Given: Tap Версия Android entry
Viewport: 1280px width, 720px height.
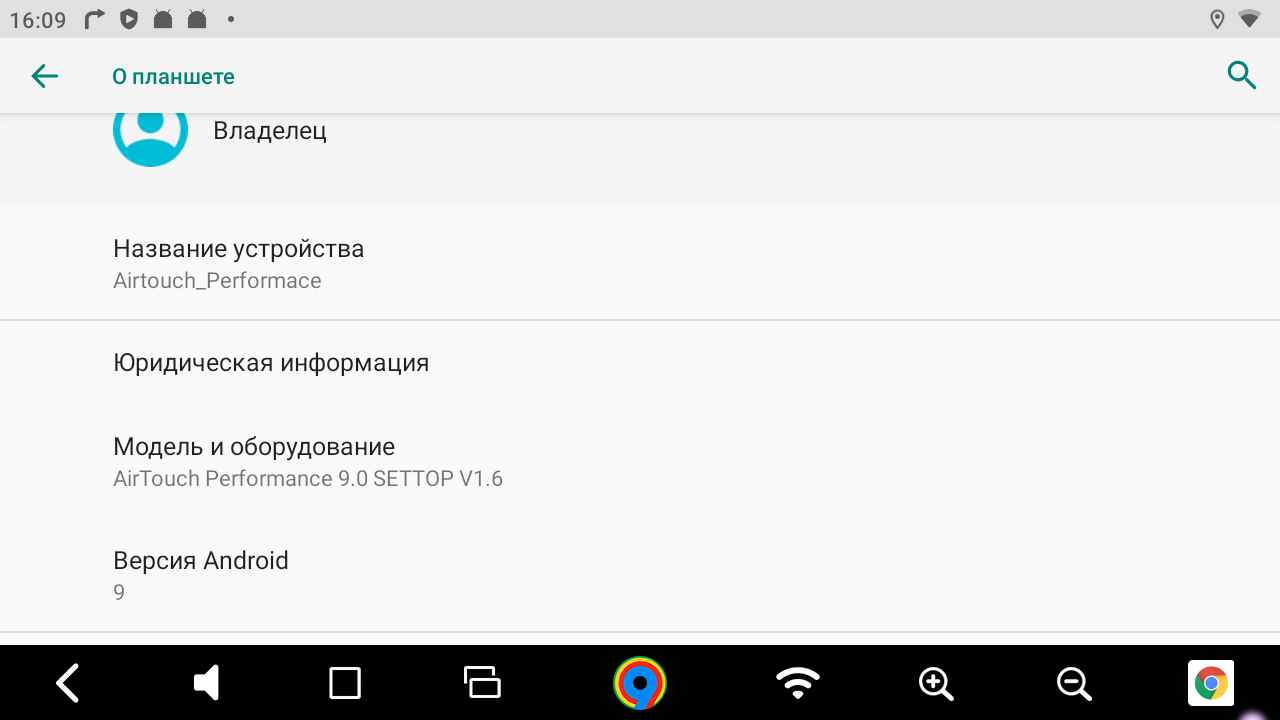Looking at the screenshot, I should point(640,575).
